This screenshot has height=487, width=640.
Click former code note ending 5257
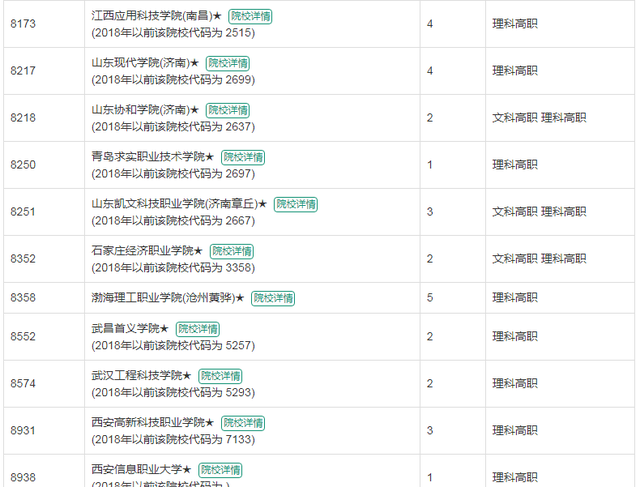(173, 345)
